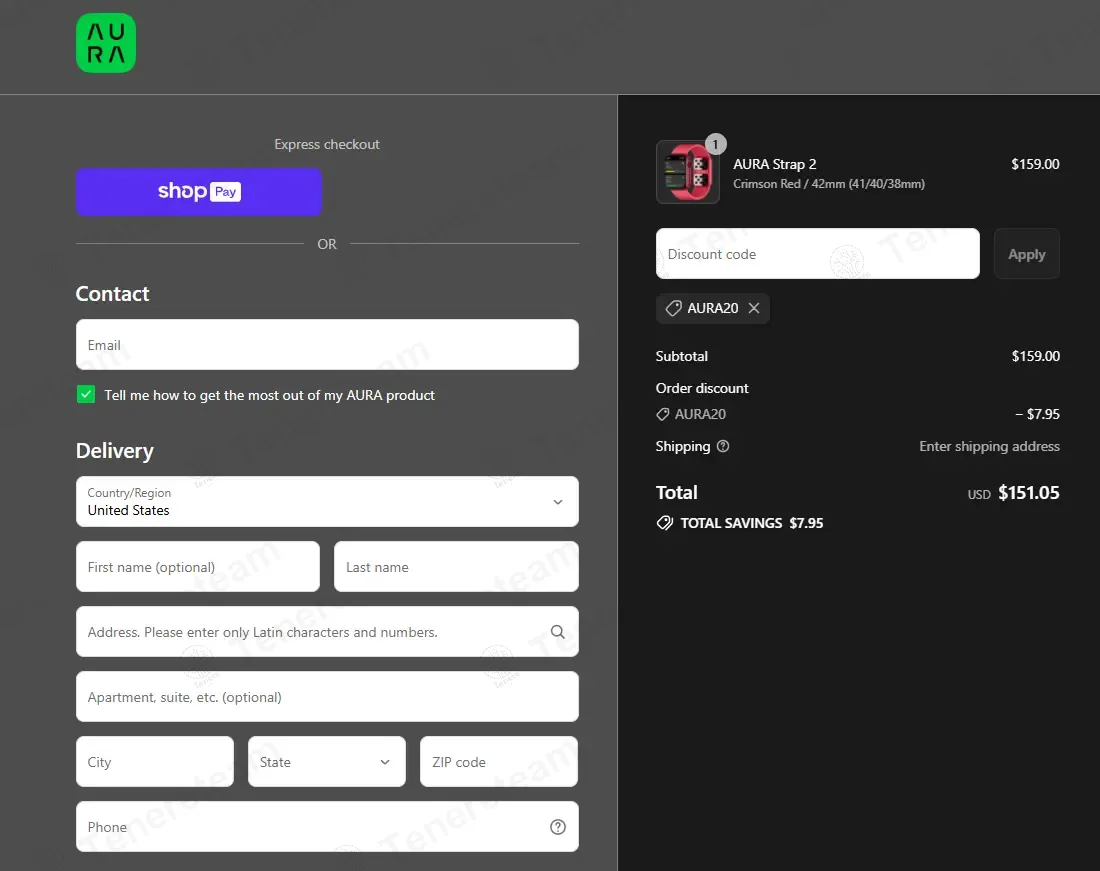Click the AURA Strap 2 product thumbnail
This screenshot has width=1100, height=871.
click(x=687, y=172)
